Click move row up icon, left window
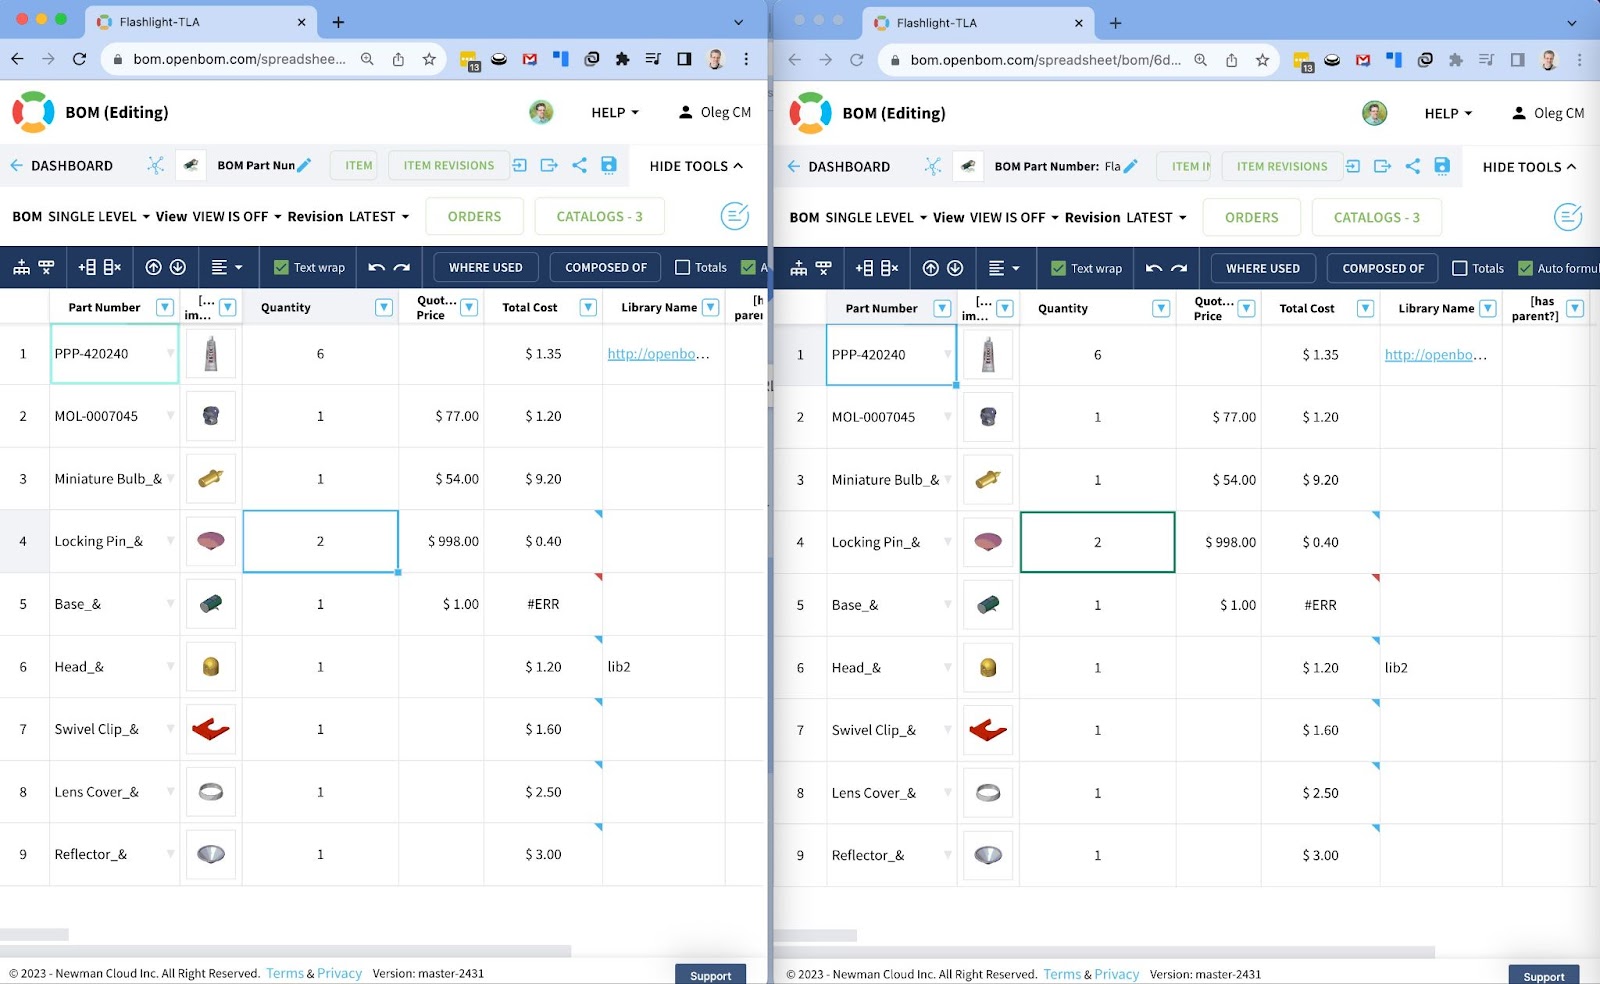This screenshot has height=984, width=1600. [153, 267]
